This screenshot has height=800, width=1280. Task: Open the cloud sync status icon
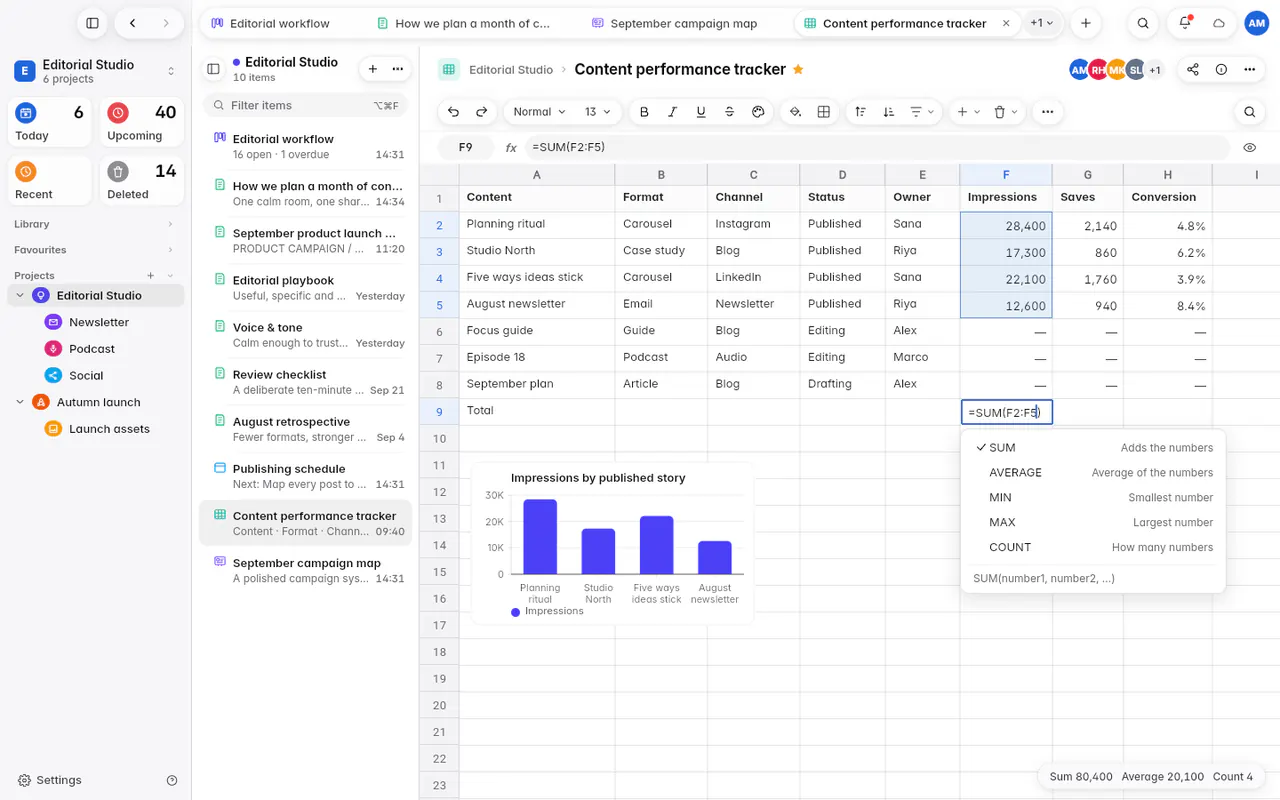point(1219,23)
